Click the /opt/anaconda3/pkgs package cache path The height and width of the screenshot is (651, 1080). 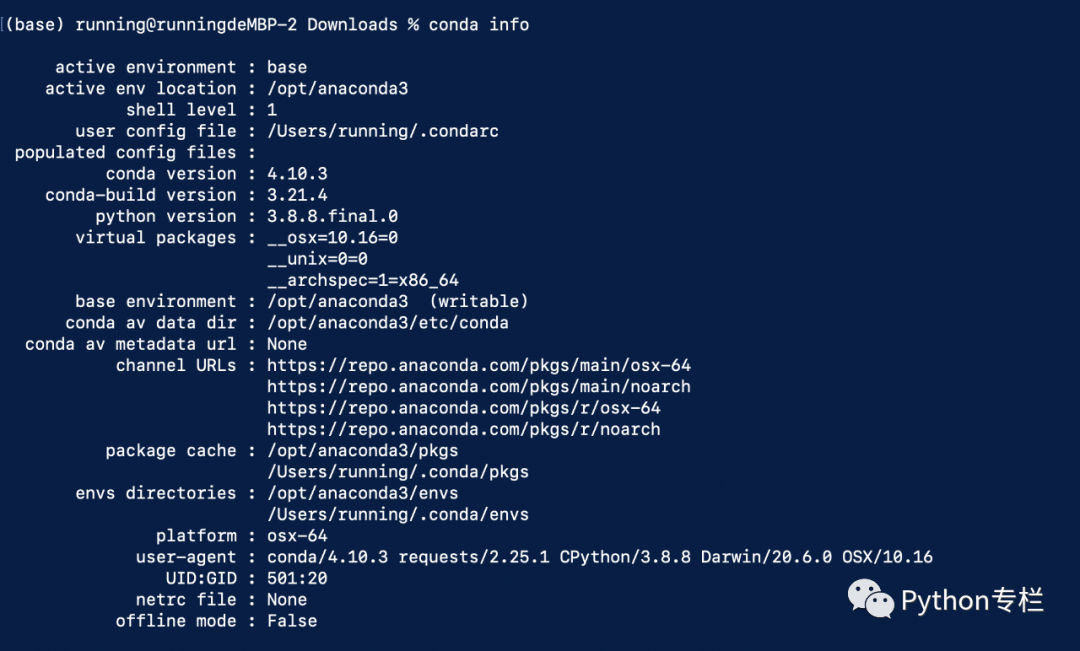[x=362, y=451]
